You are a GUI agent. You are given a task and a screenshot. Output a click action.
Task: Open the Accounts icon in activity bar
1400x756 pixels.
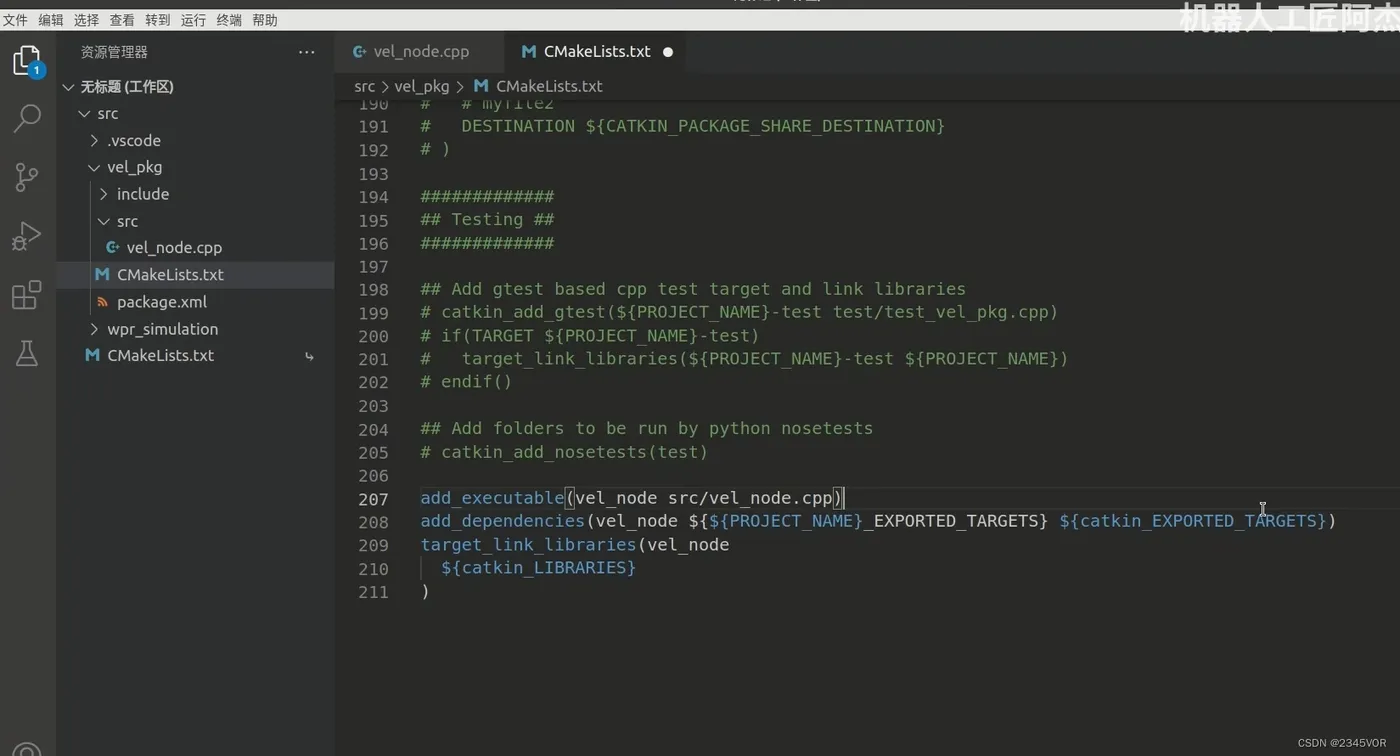[27, 748]
